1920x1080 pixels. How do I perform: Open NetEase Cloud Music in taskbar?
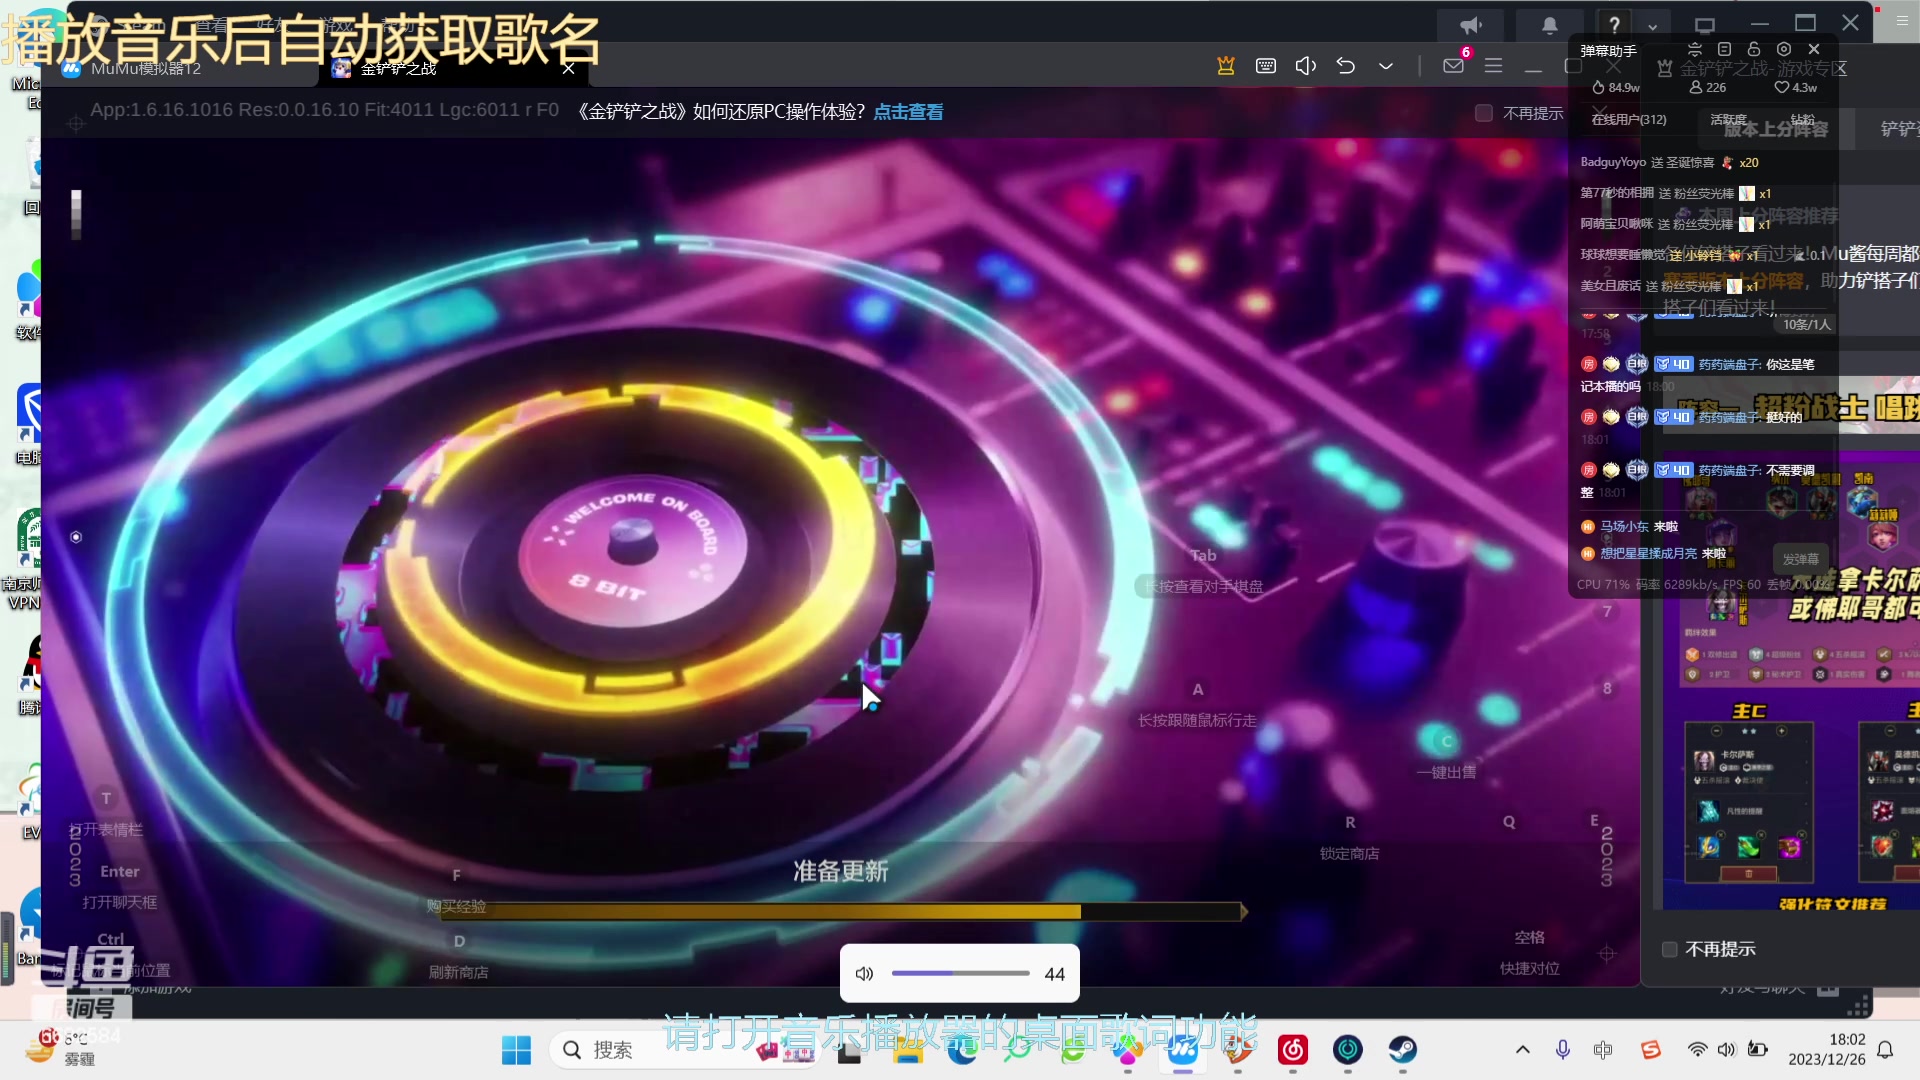(x=1293, y=1050)
